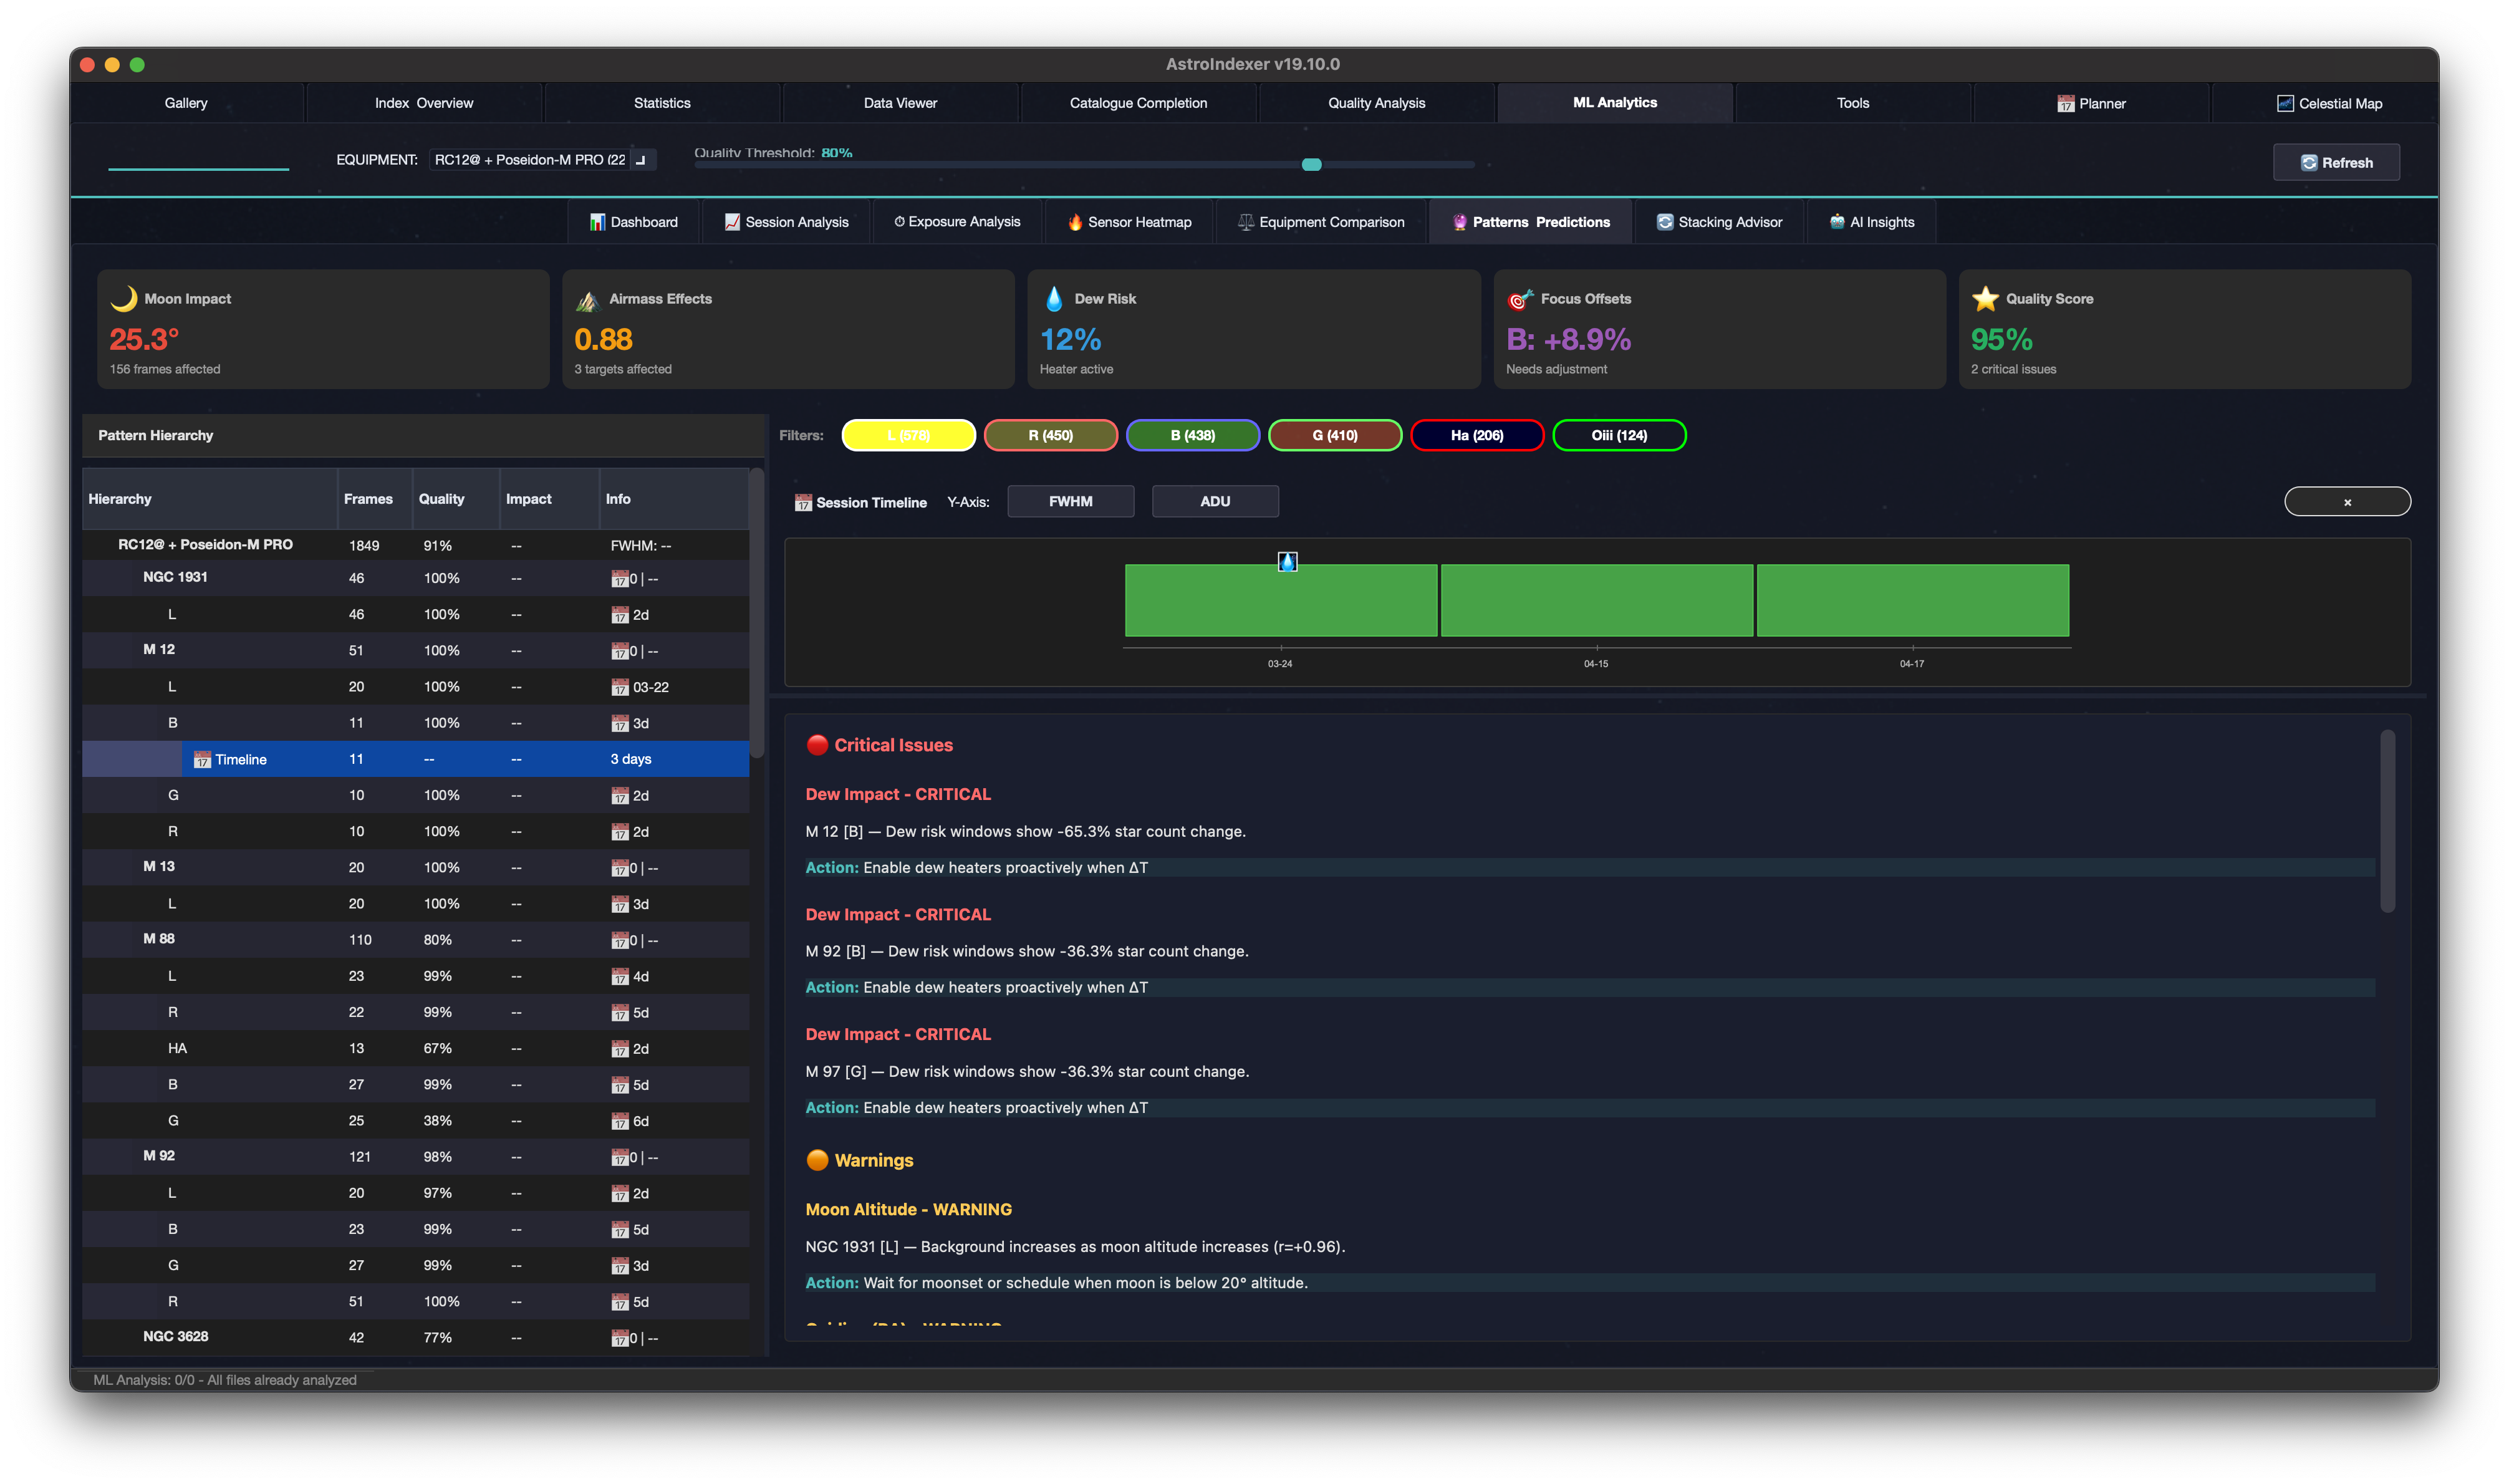This screenshot has height=1484, width=2509.
Task: Open the Quality Analysis tab
Action: click(x=1376, y=103)
